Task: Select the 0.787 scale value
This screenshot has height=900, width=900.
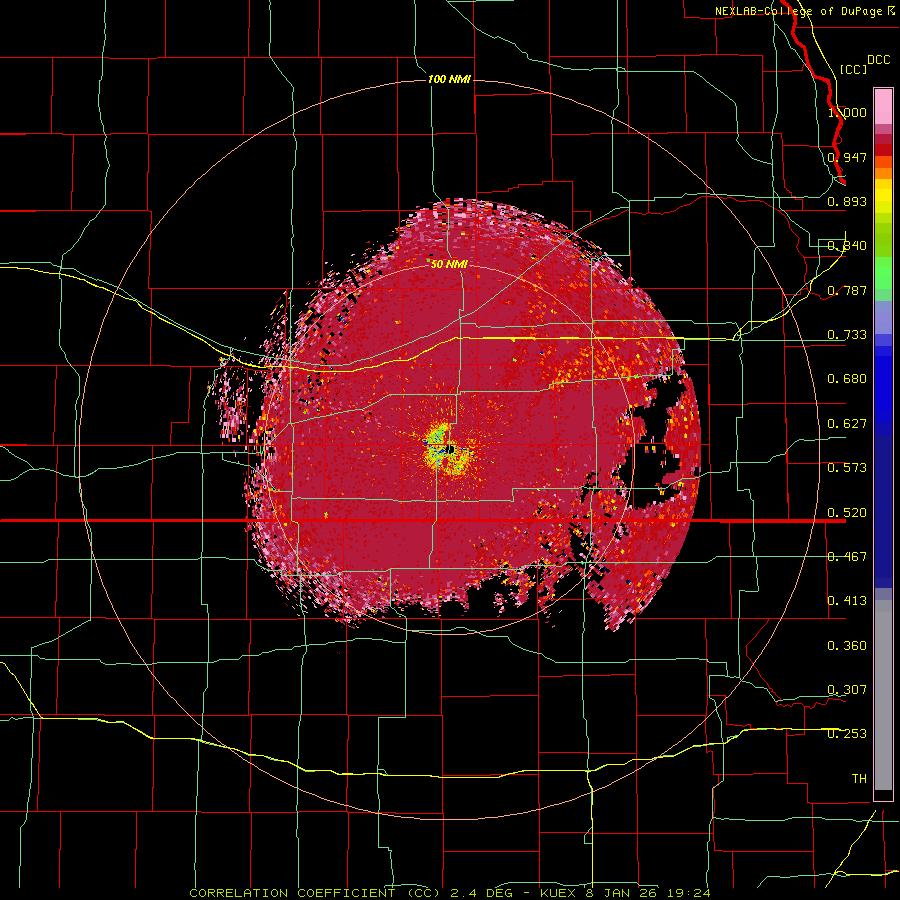Action: pyautogui.click(x=847, y=290)
